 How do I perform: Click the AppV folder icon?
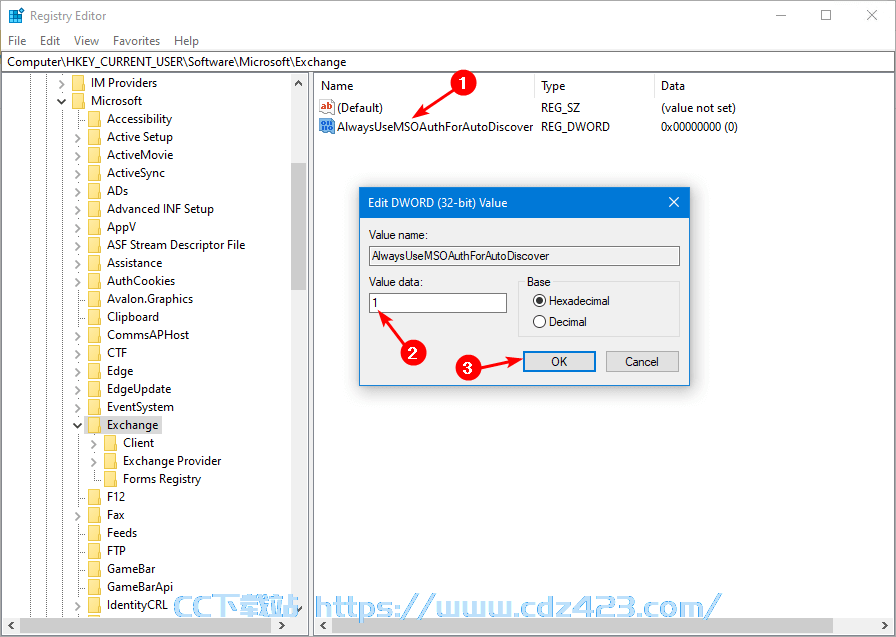(x=94, y=227)
